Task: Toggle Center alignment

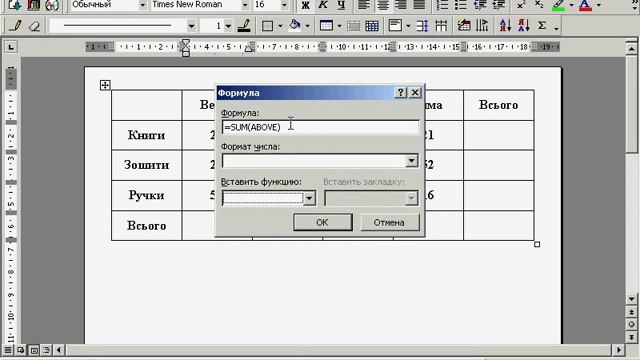Action: (x=382, y=5)
